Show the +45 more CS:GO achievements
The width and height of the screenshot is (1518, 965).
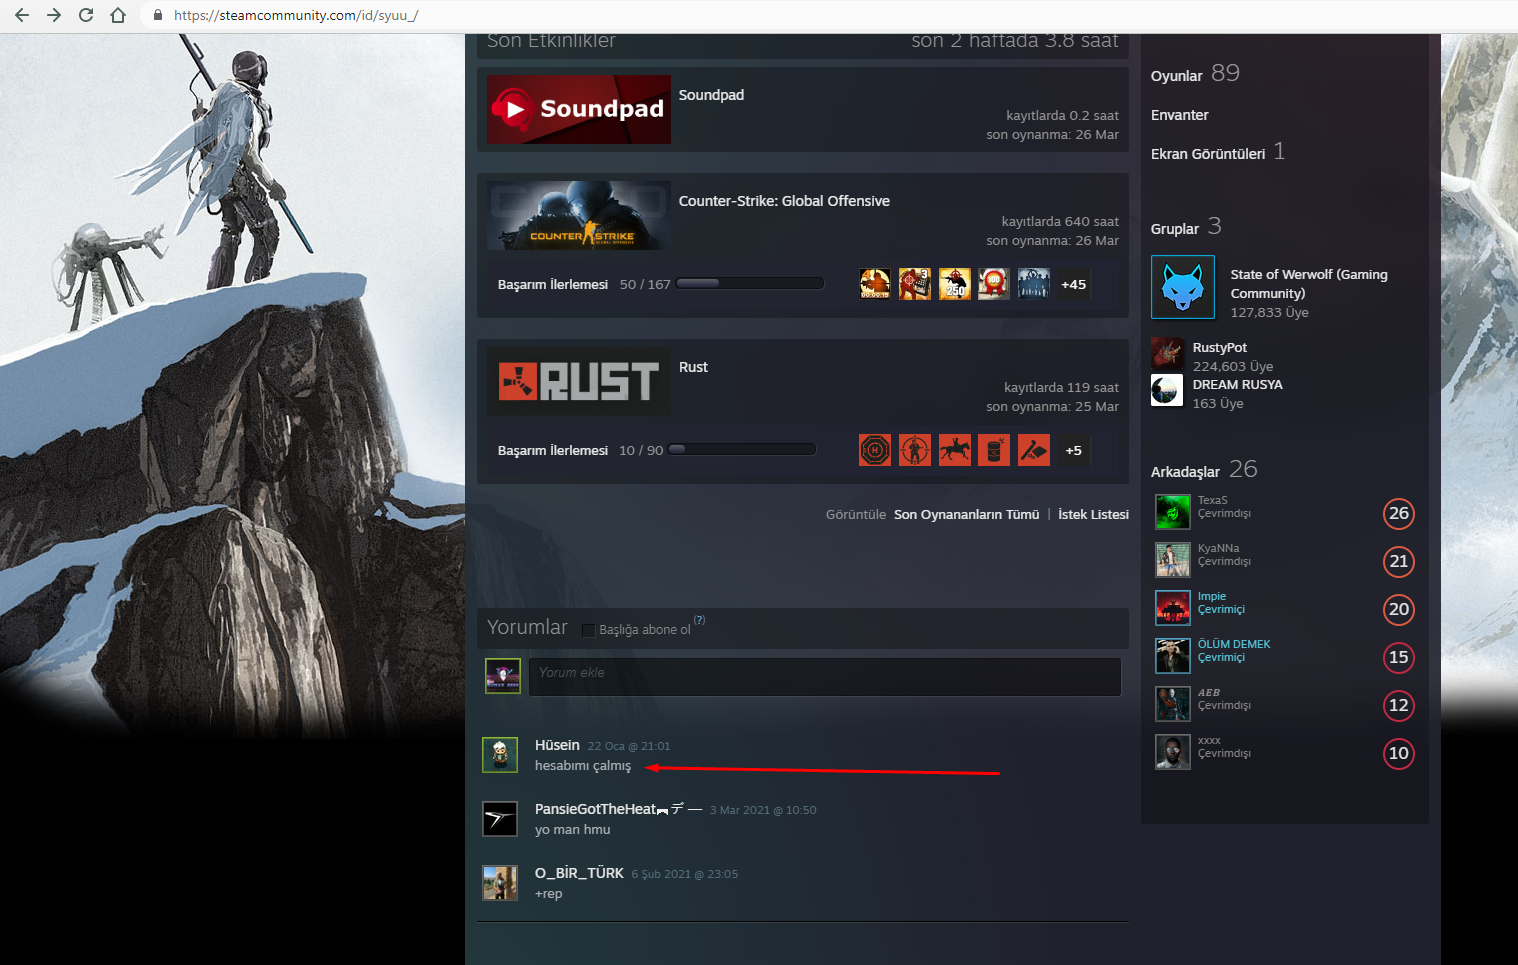1074,284
